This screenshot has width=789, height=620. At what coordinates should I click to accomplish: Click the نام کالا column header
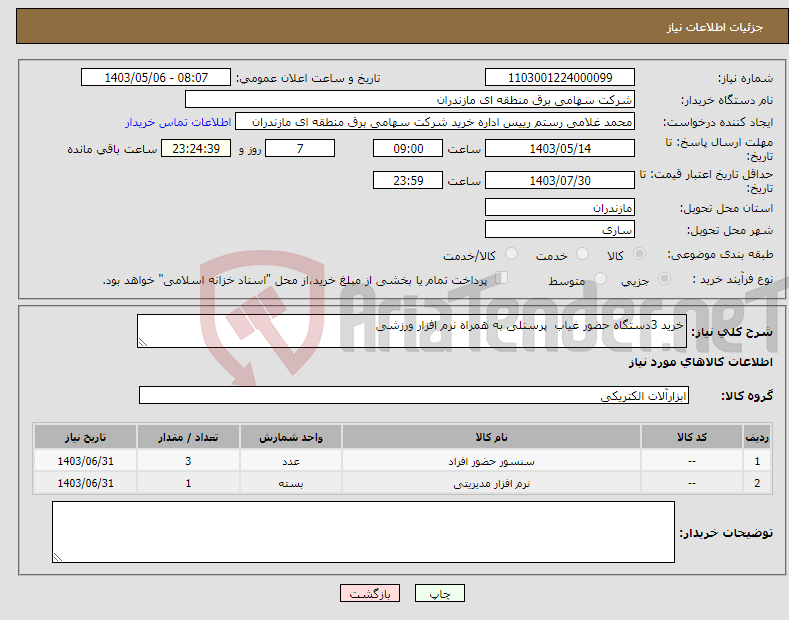click(x=491, y=437)
